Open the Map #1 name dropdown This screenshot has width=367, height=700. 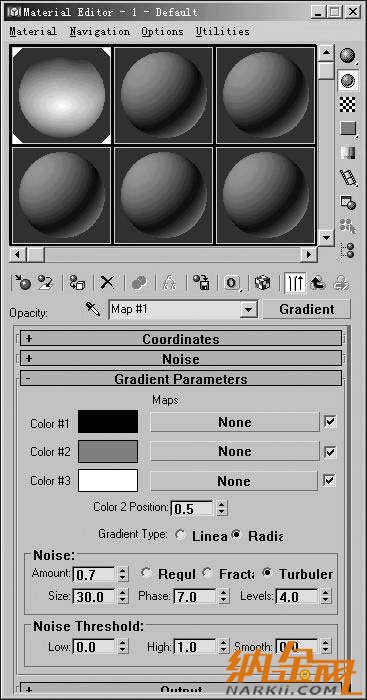[249, 309]
